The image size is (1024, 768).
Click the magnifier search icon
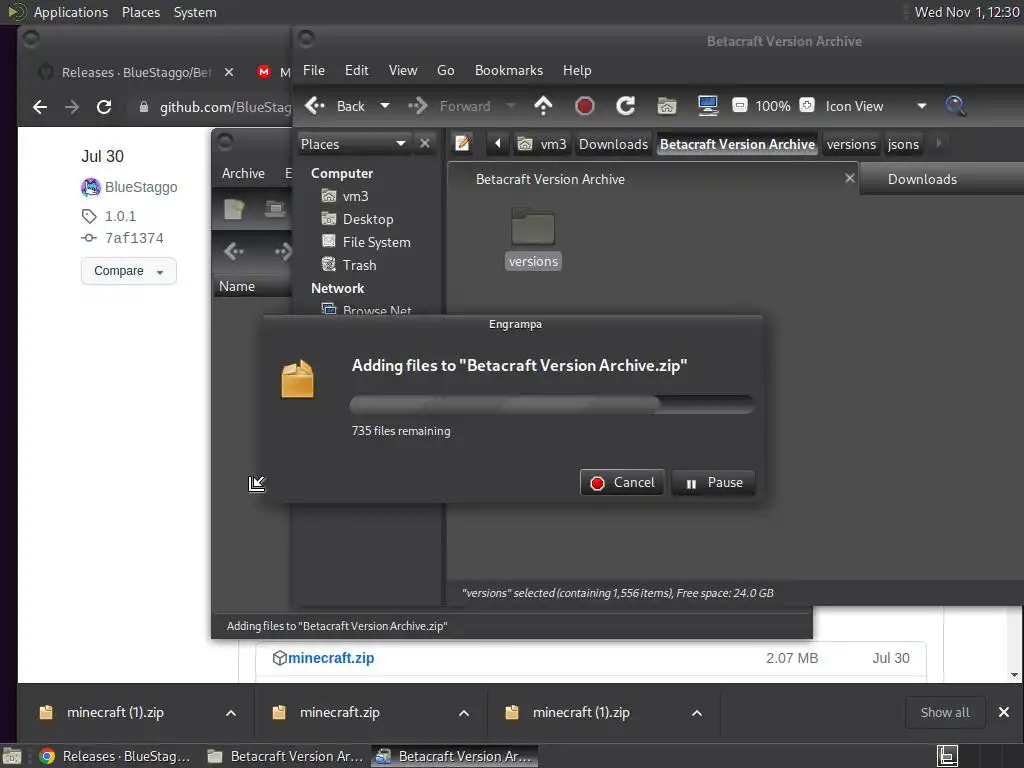coord(955,106)
